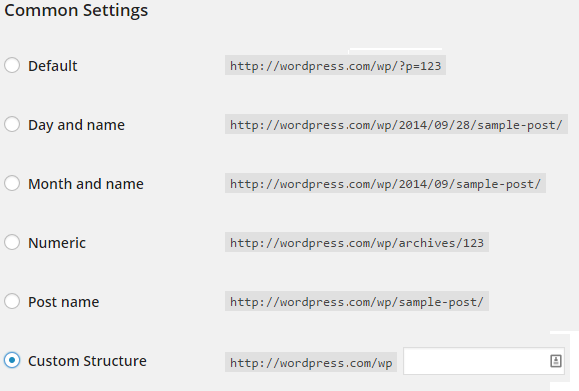Click the "Post name" label text
This screenshot has width=579, height=391.
64,302
